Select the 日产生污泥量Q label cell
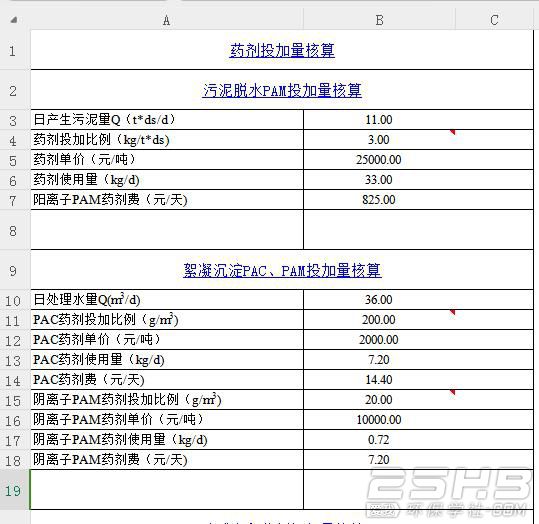This screenshot has height=524, width=539. (167, 120)
